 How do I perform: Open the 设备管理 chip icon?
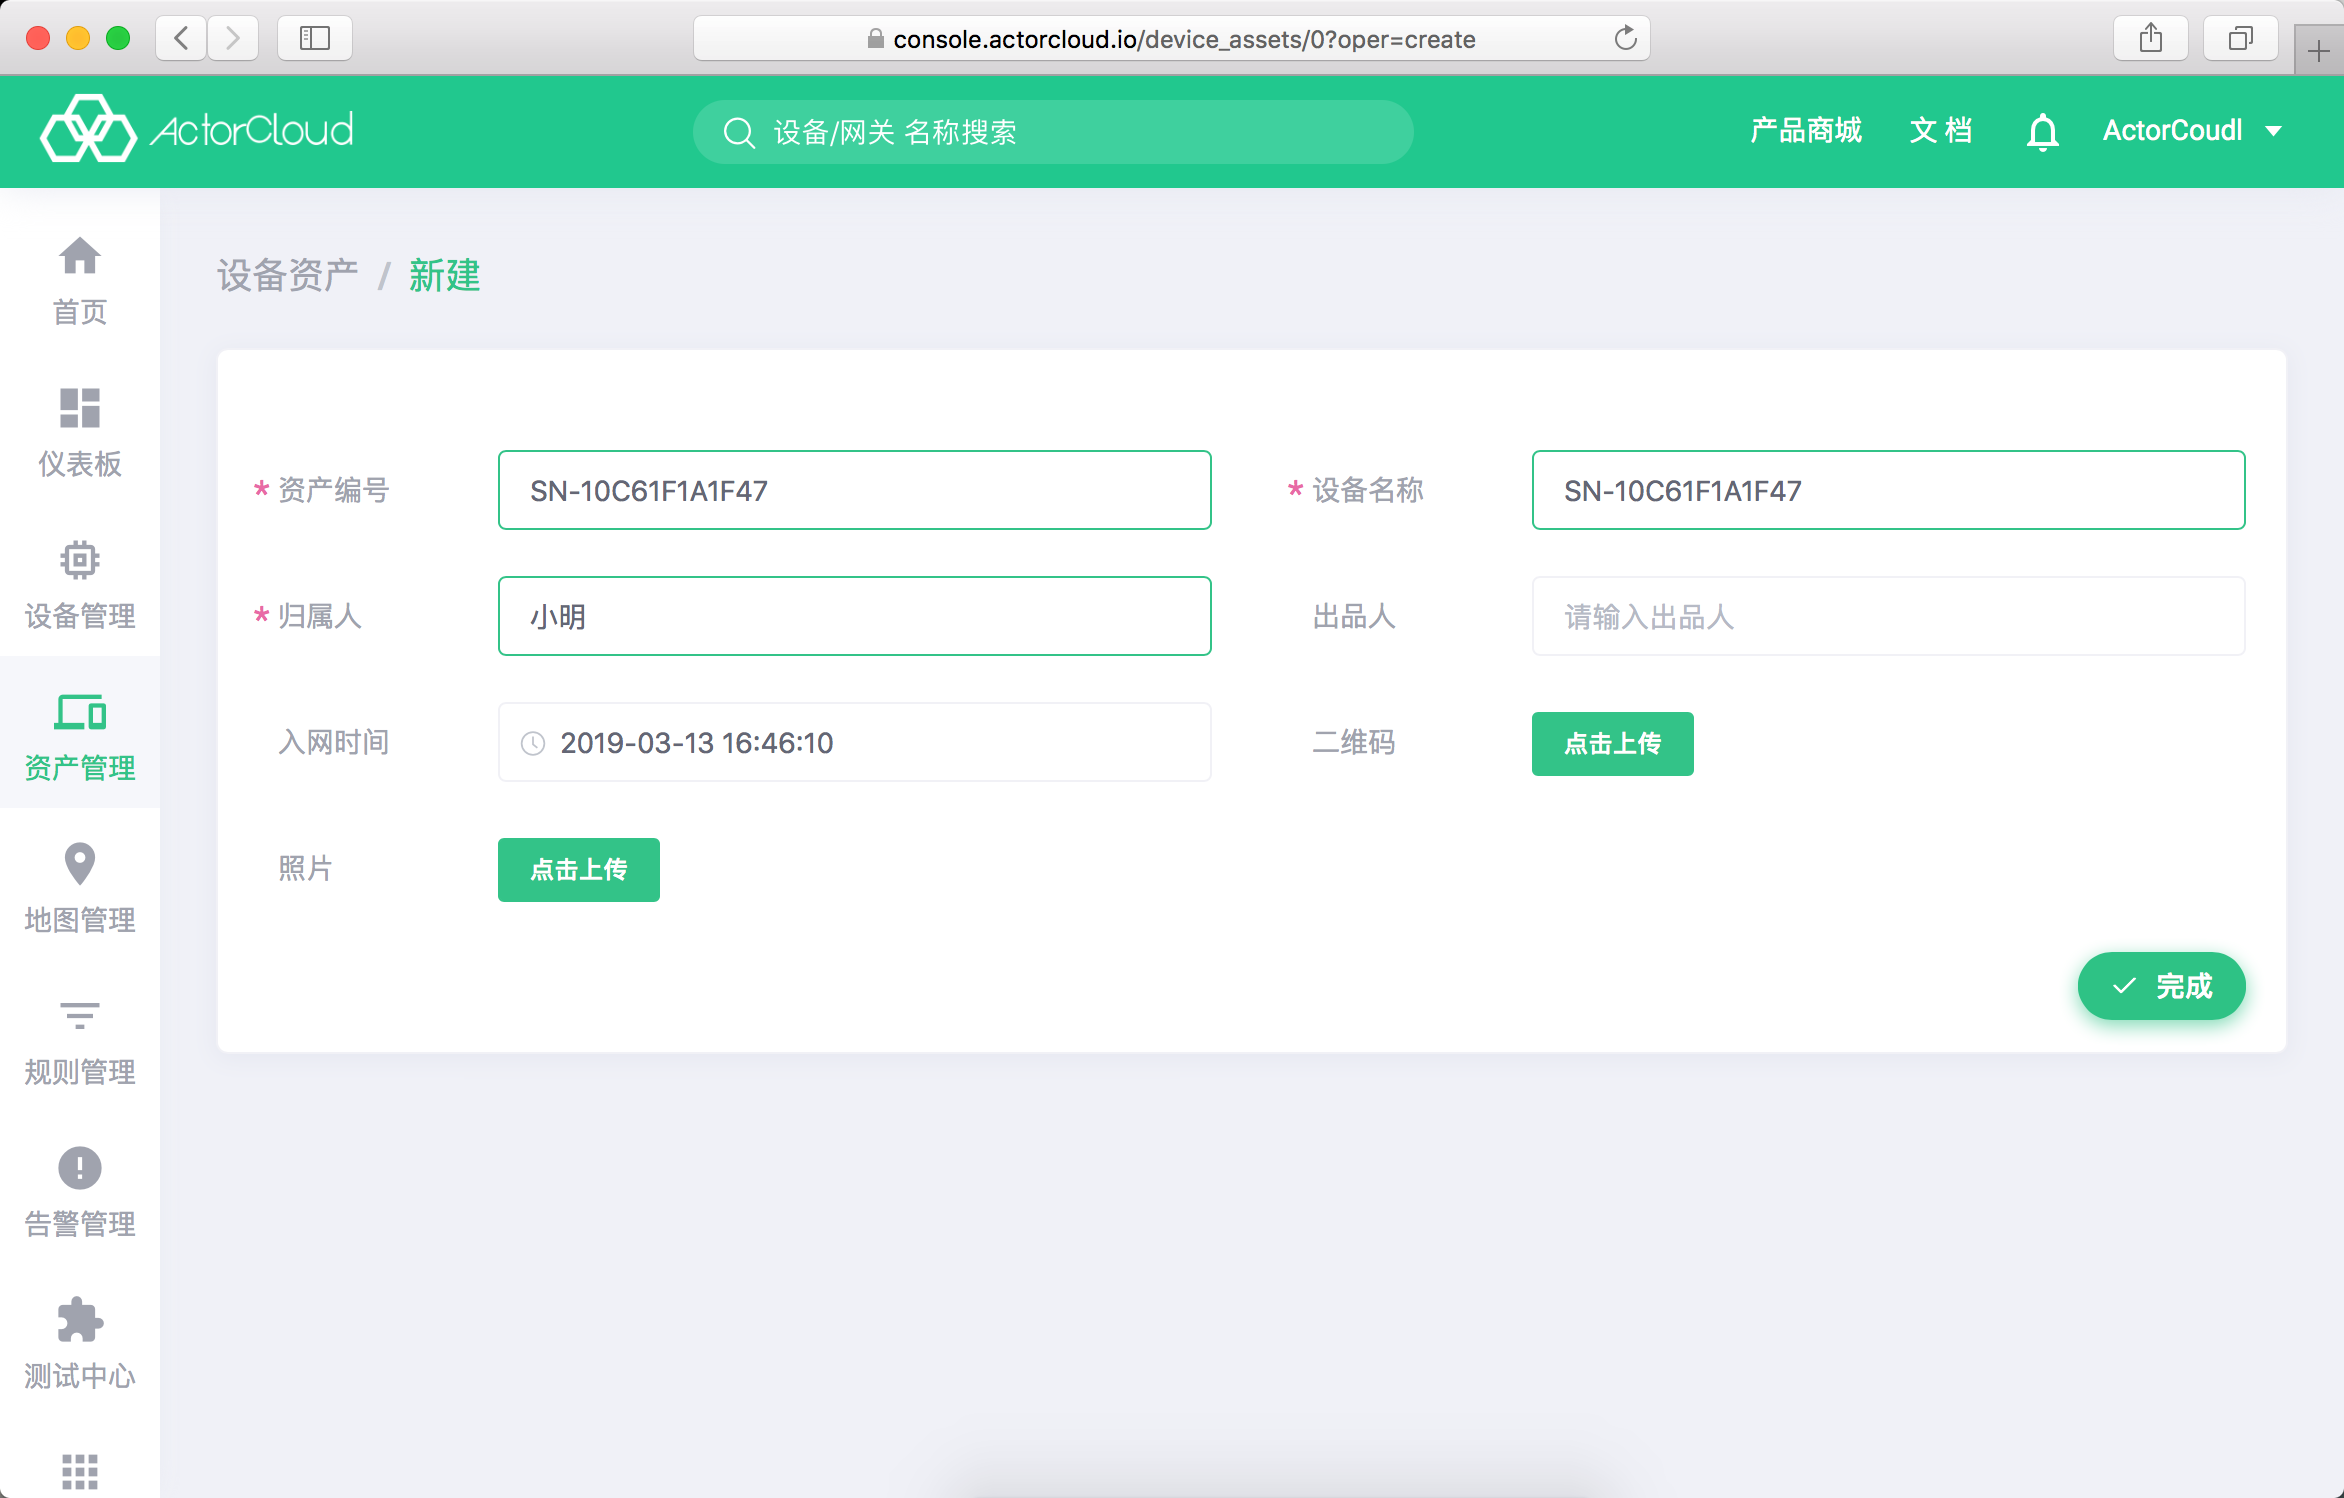point(80,560)
